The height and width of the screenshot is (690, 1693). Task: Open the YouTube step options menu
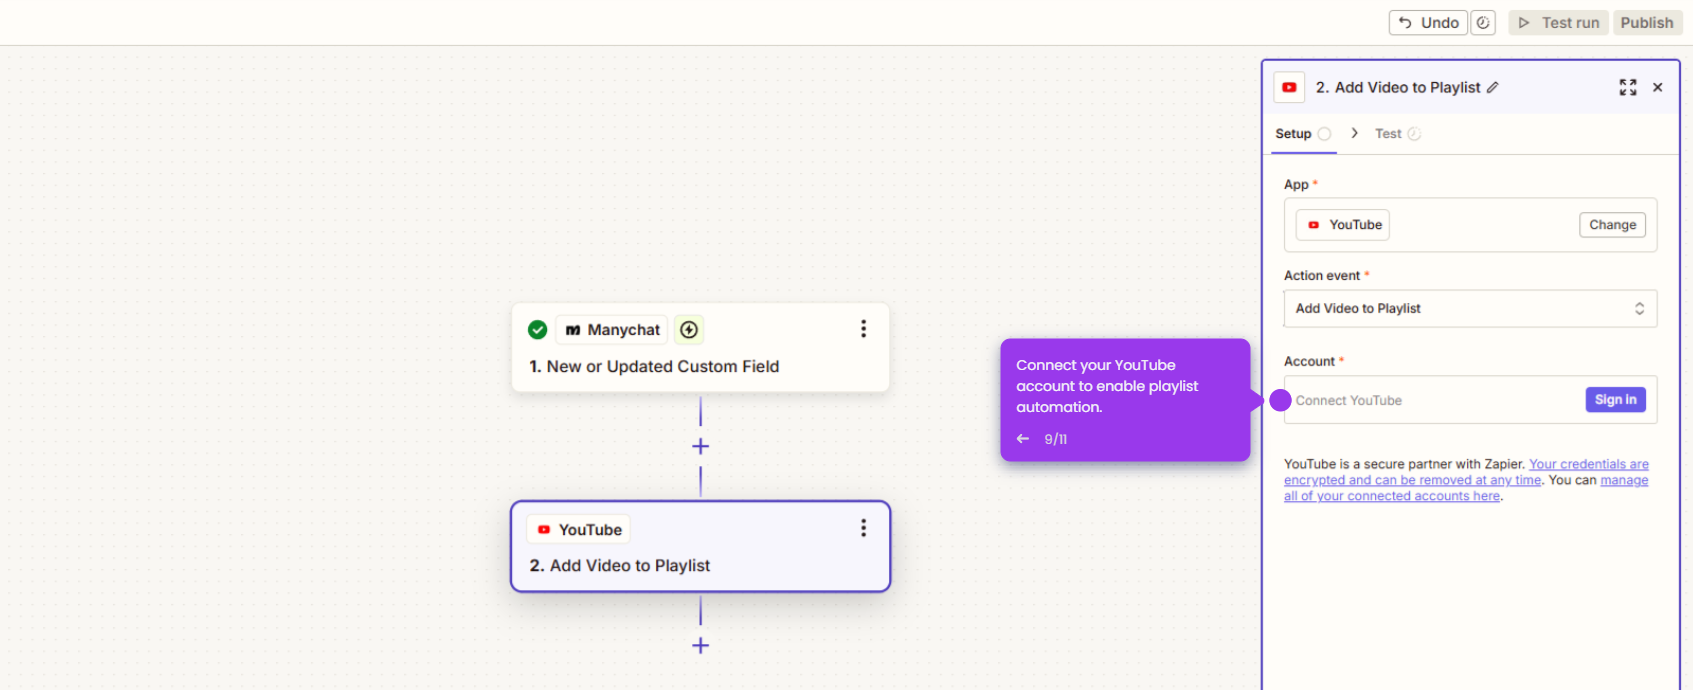click(x=864, y=528)
